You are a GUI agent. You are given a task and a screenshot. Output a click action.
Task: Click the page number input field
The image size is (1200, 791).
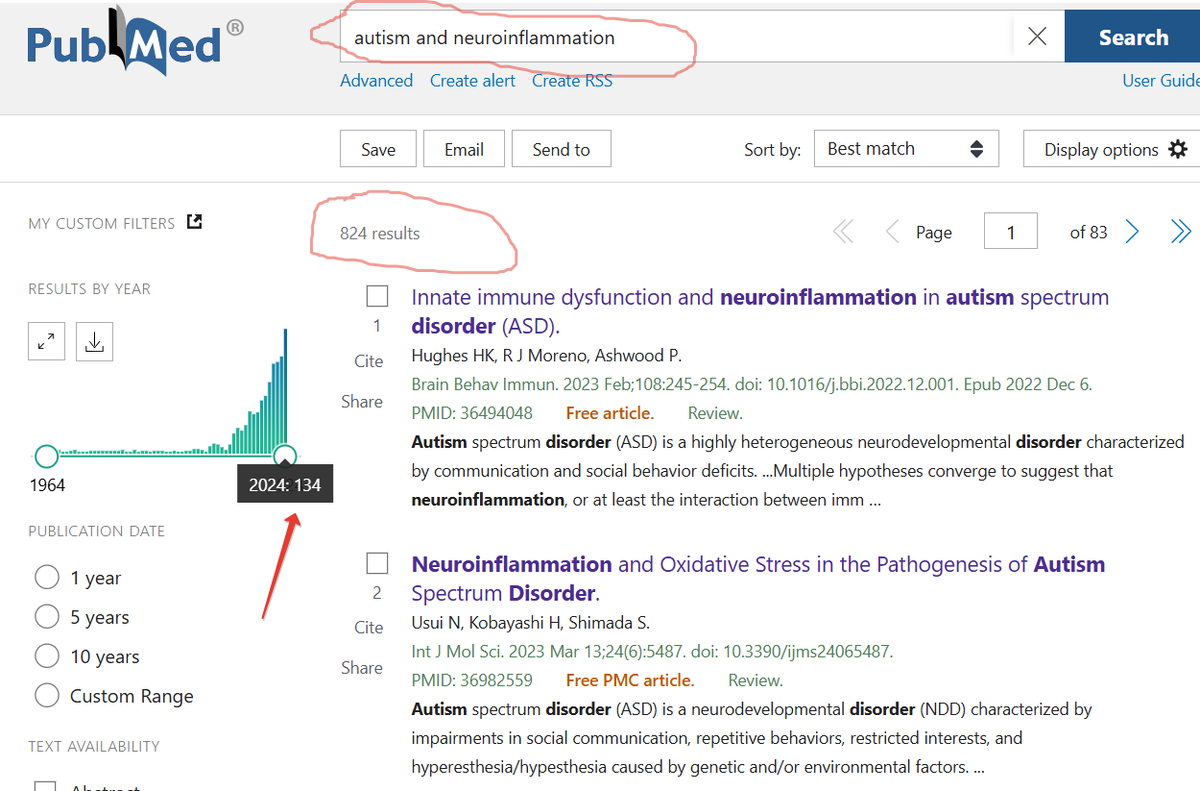click(1011, 232)
